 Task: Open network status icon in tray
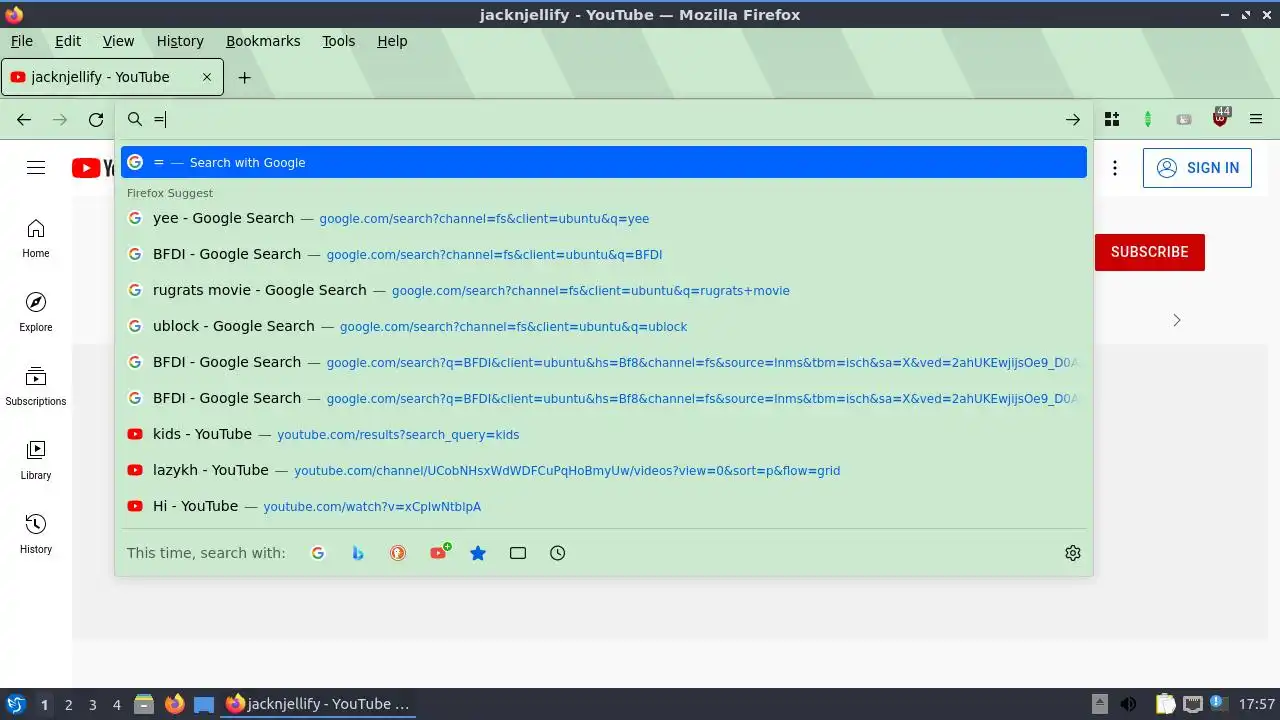[1192, 705]
